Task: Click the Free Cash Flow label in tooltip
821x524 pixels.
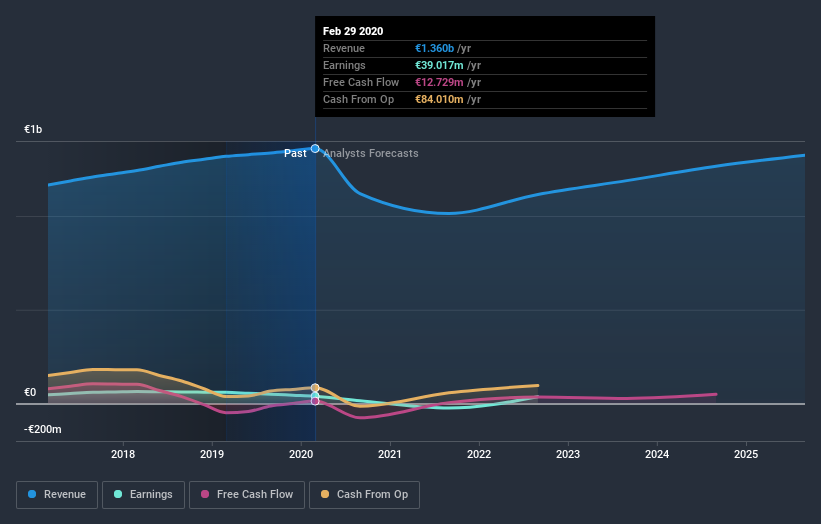Action: click(x=361, y=82)
